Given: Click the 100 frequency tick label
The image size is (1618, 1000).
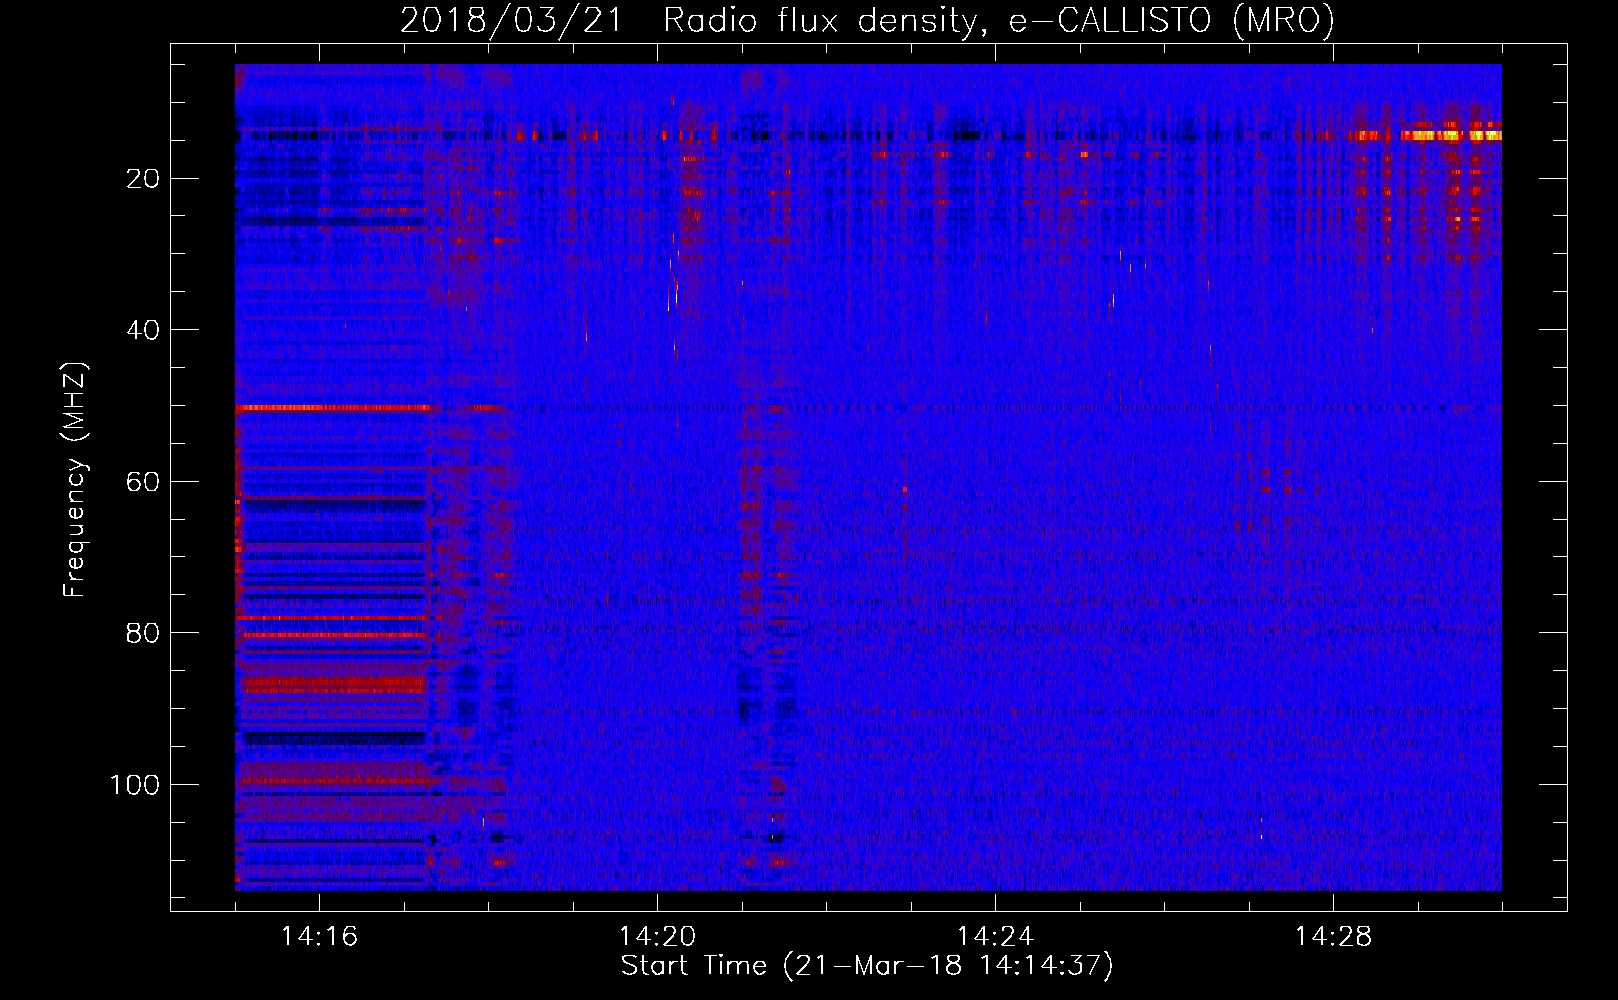Looking at the screenshot, I should (135, 785).
